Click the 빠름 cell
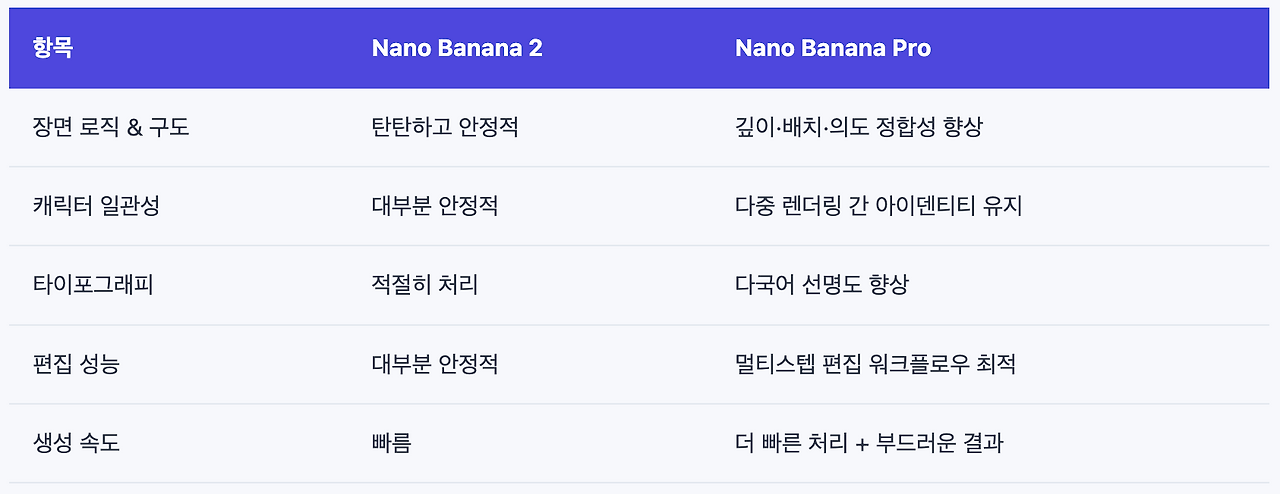 pos(391,443)
